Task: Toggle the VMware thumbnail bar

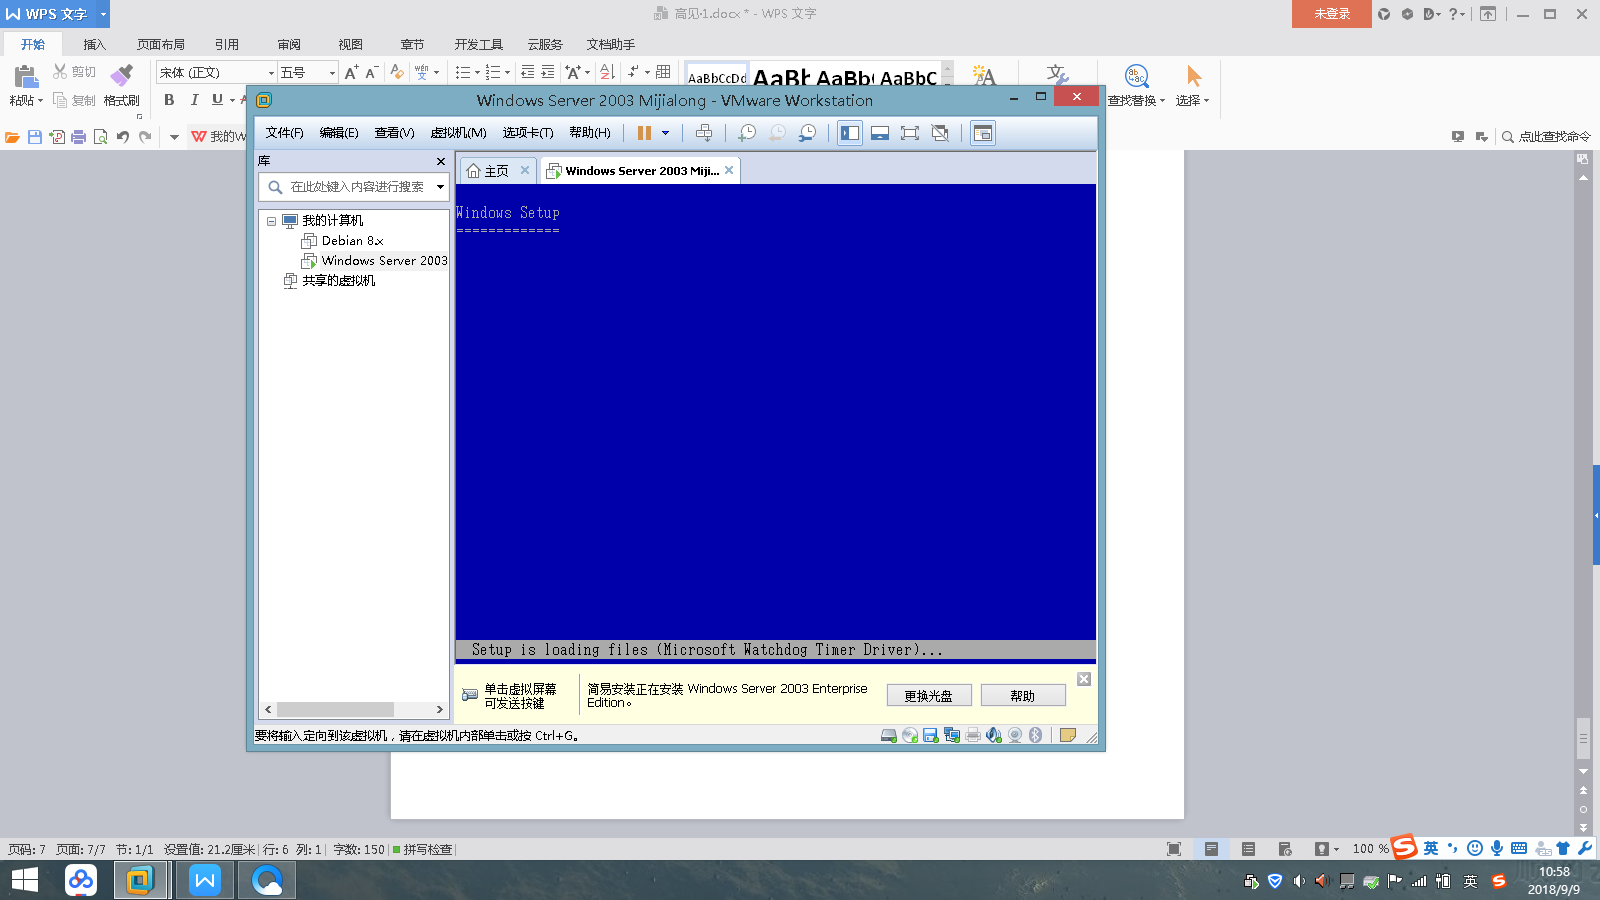Action: [880, 133]
